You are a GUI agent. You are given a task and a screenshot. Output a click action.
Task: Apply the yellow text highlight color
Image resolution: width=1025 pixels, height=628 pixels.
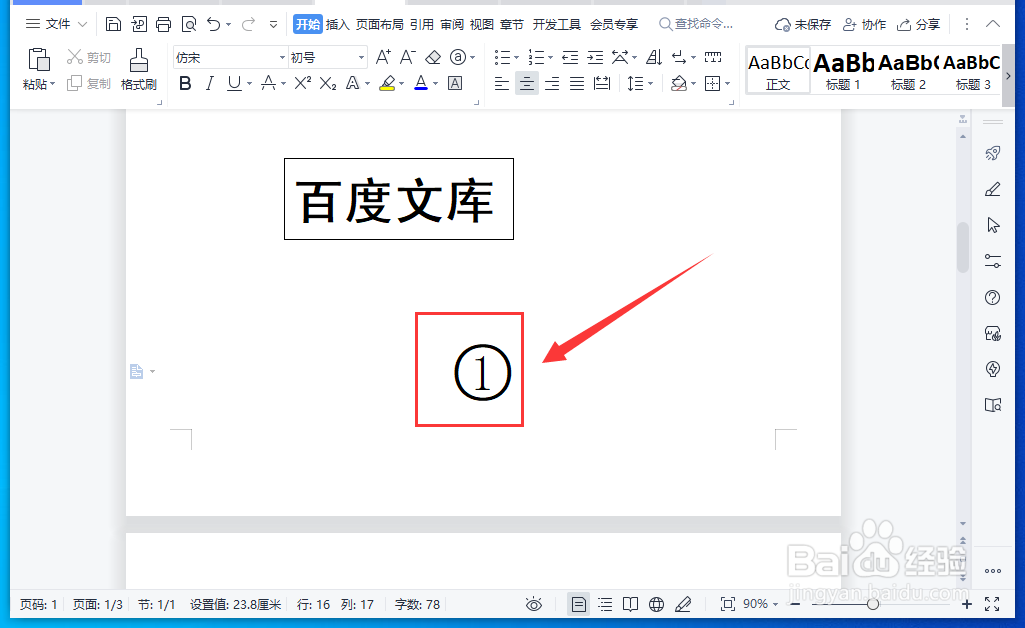click(387, 83)
